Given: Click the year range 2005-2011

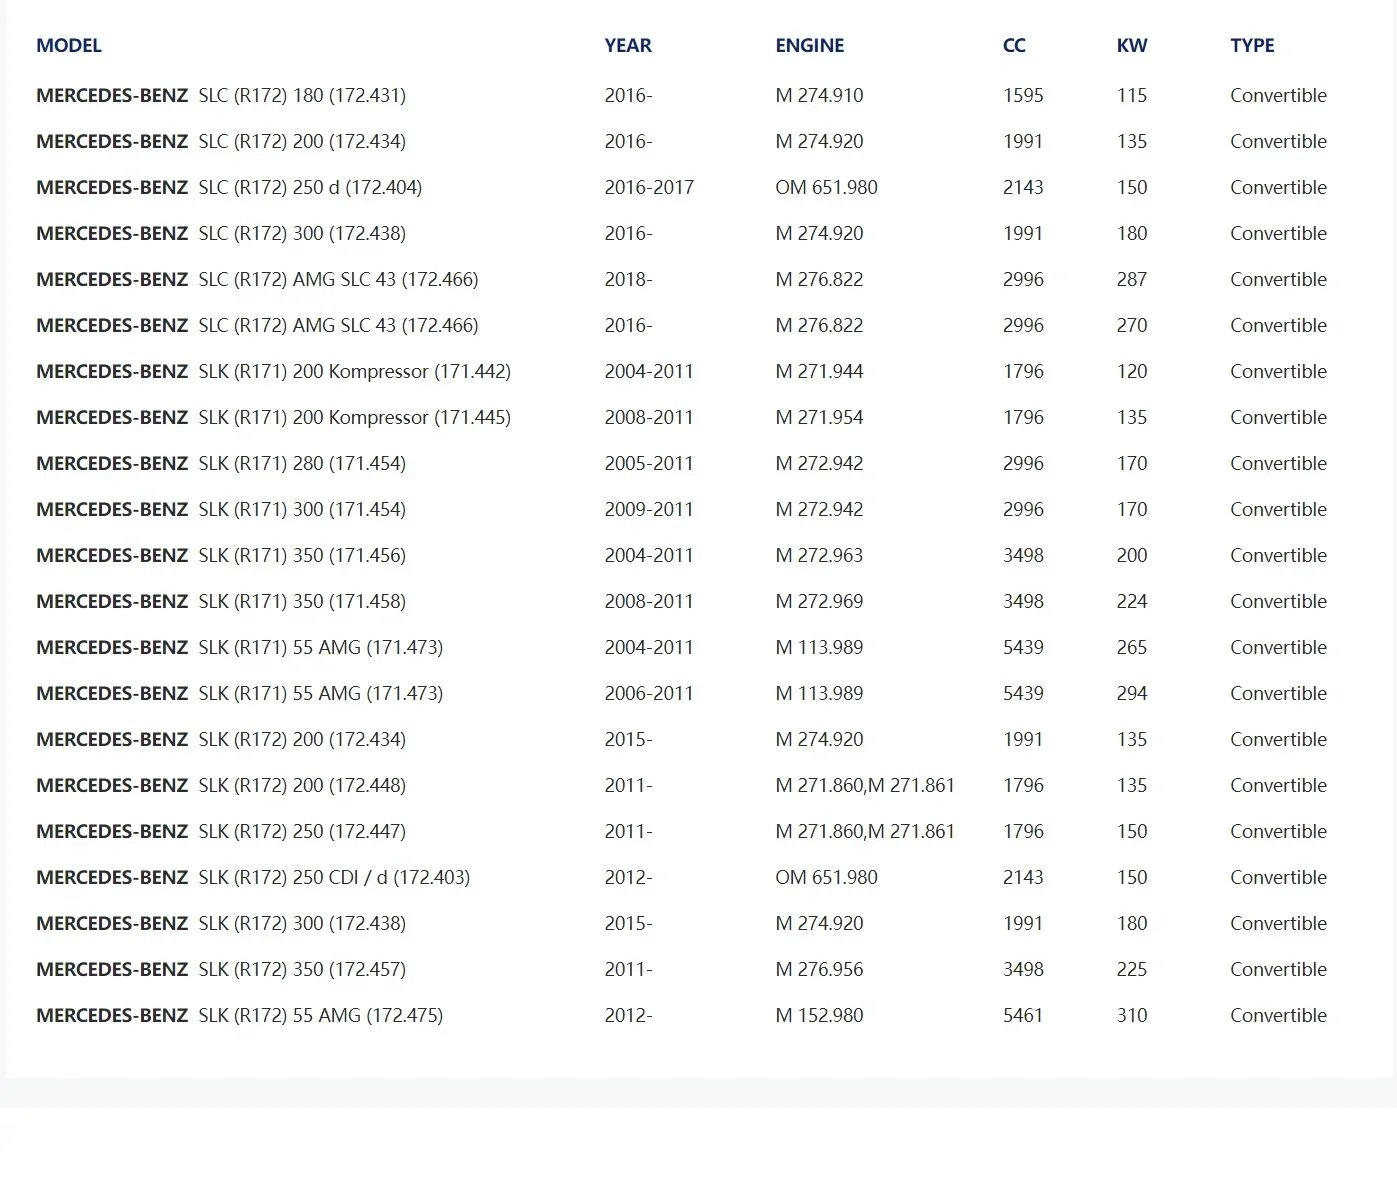Looking at the screenshot, I should tap(649, 464).
